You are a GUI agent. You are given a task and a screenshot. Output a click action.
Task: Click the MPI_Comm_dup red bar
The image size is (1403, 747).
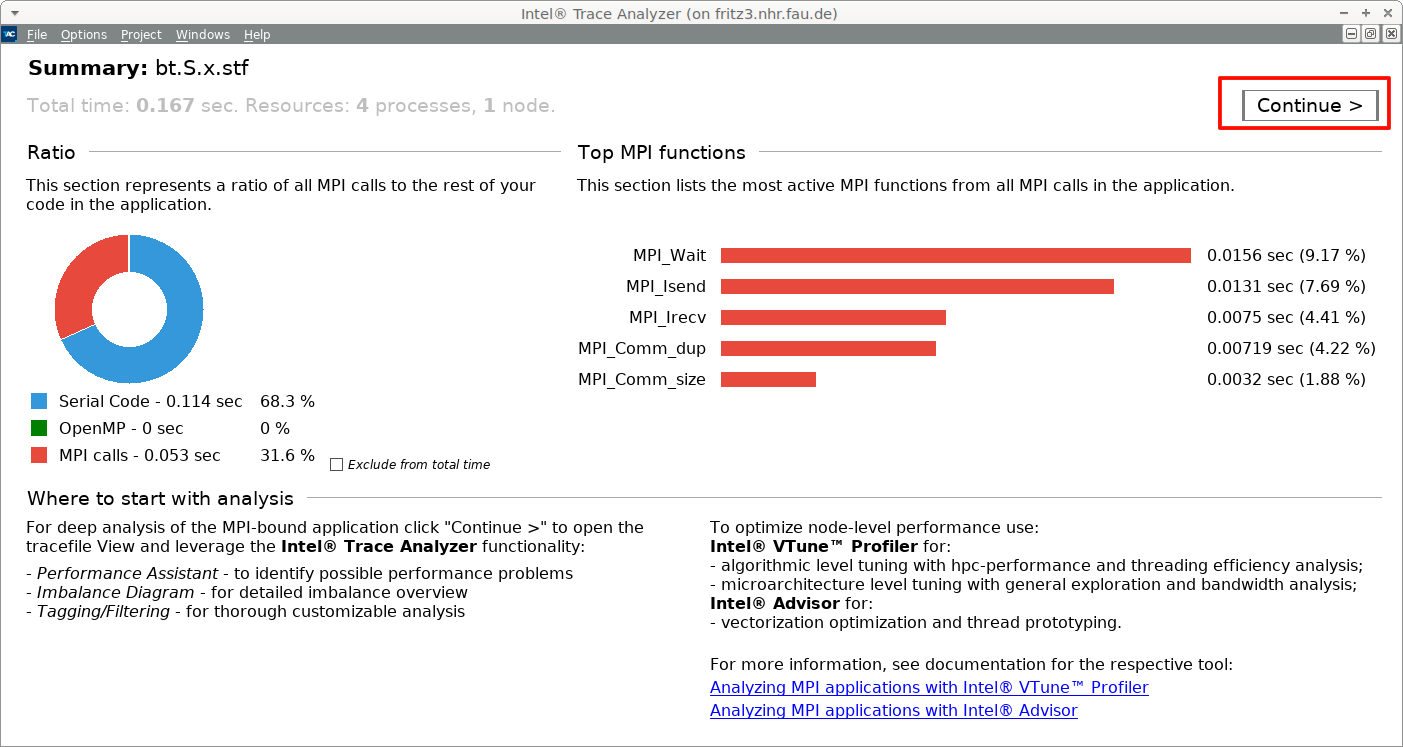point(828,348)
